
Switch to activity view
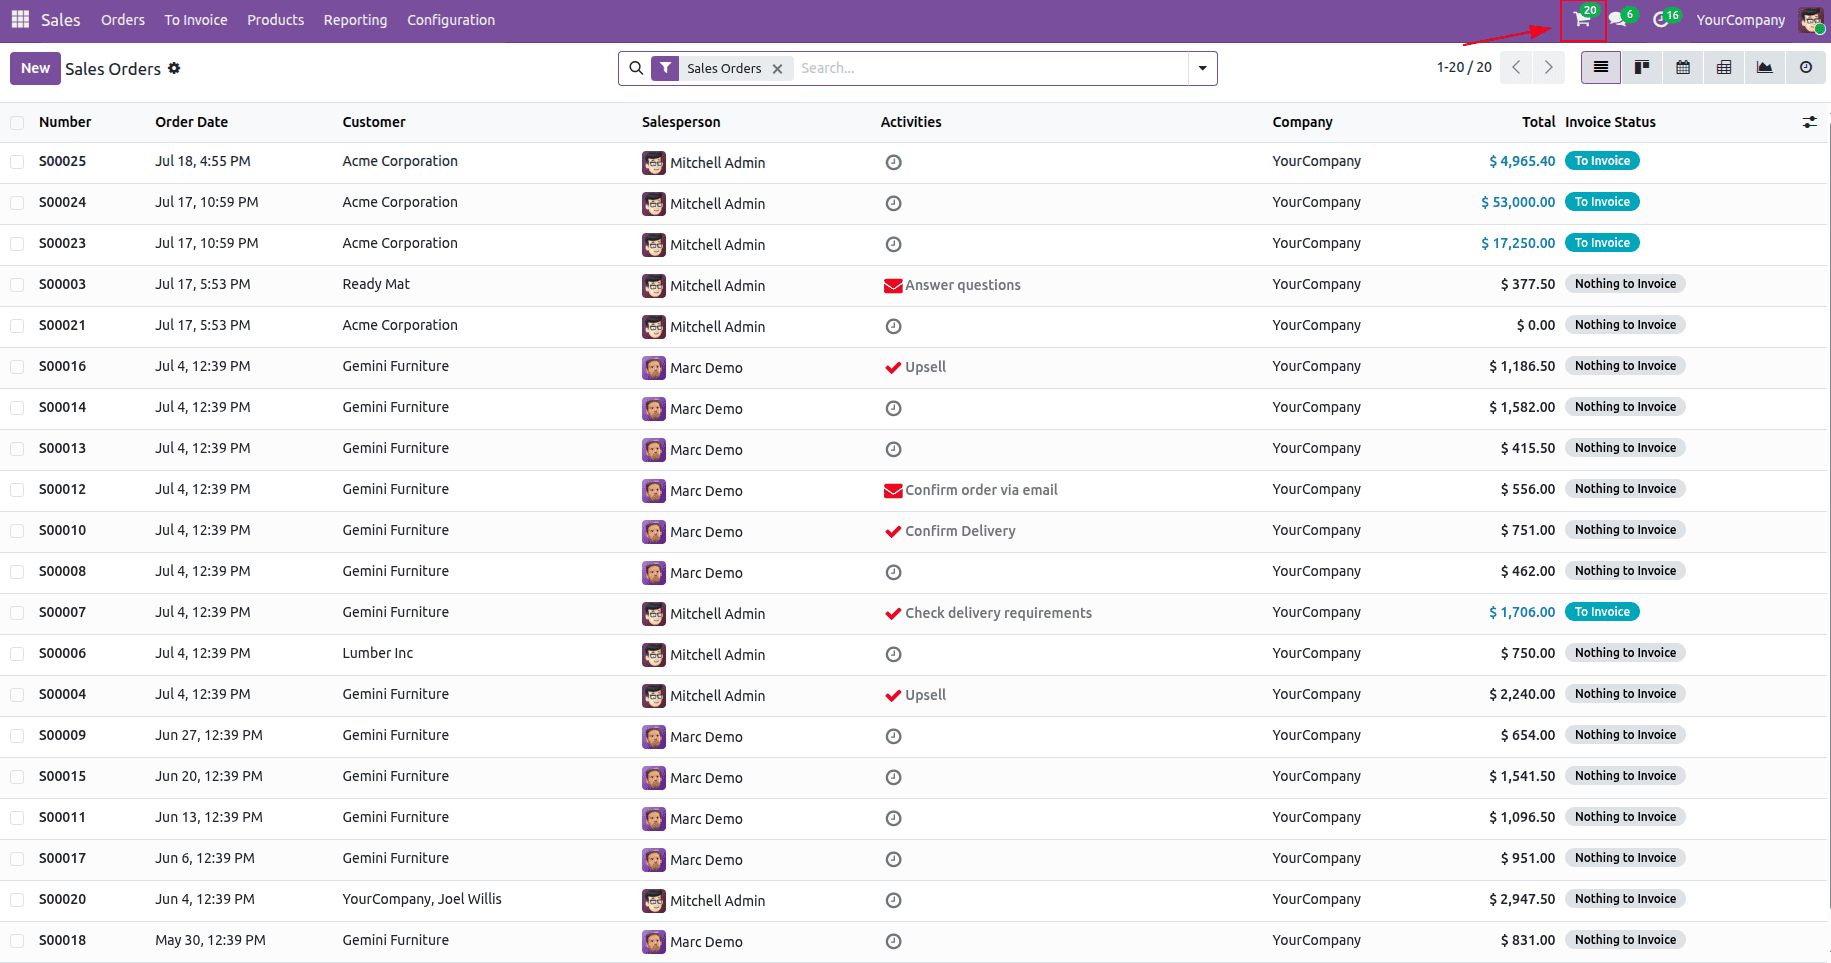coord(1806,67)
